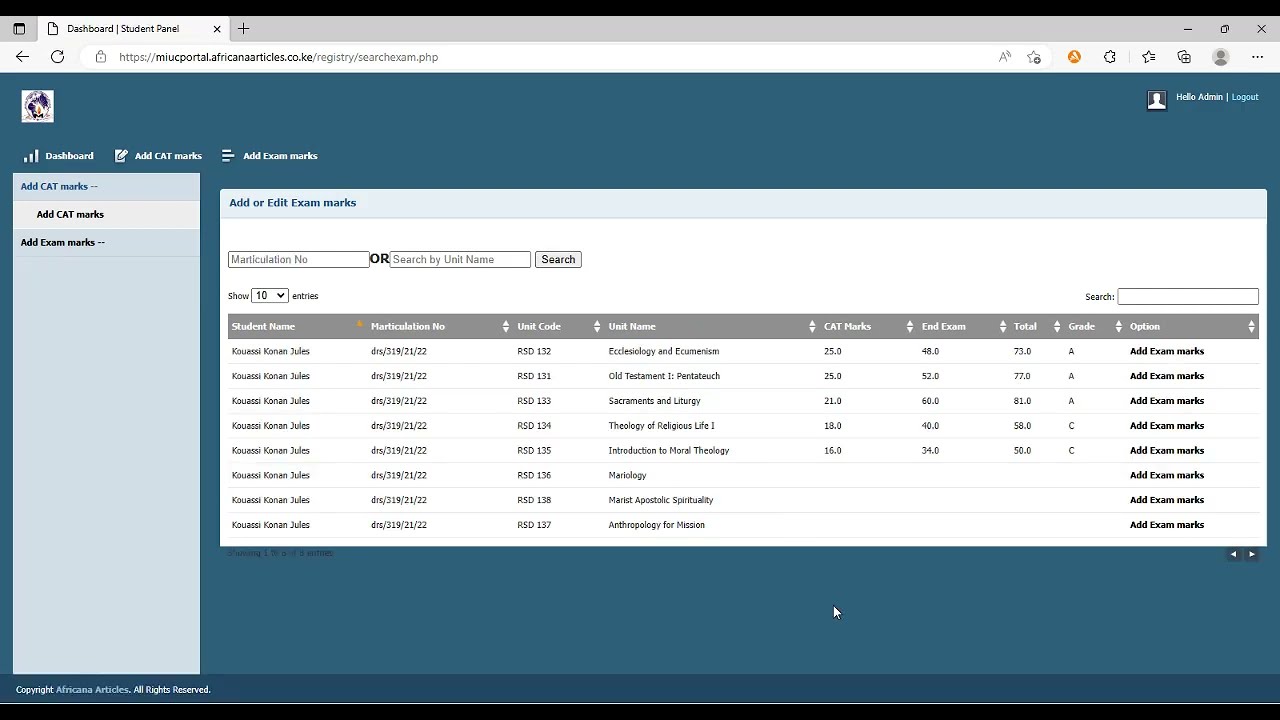Screen dimensions: 1280x720
Task: Click unit code RSD 136 cell
Action: [x=534, y=475]
